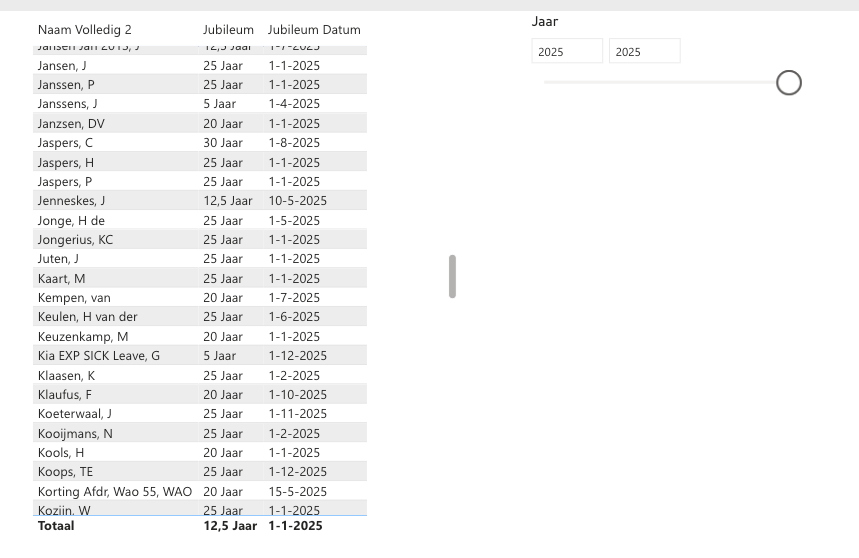Screen dimensions: 859x558
Task: Select the Janzsen, DV name cell
Action: tap(71, 124)
